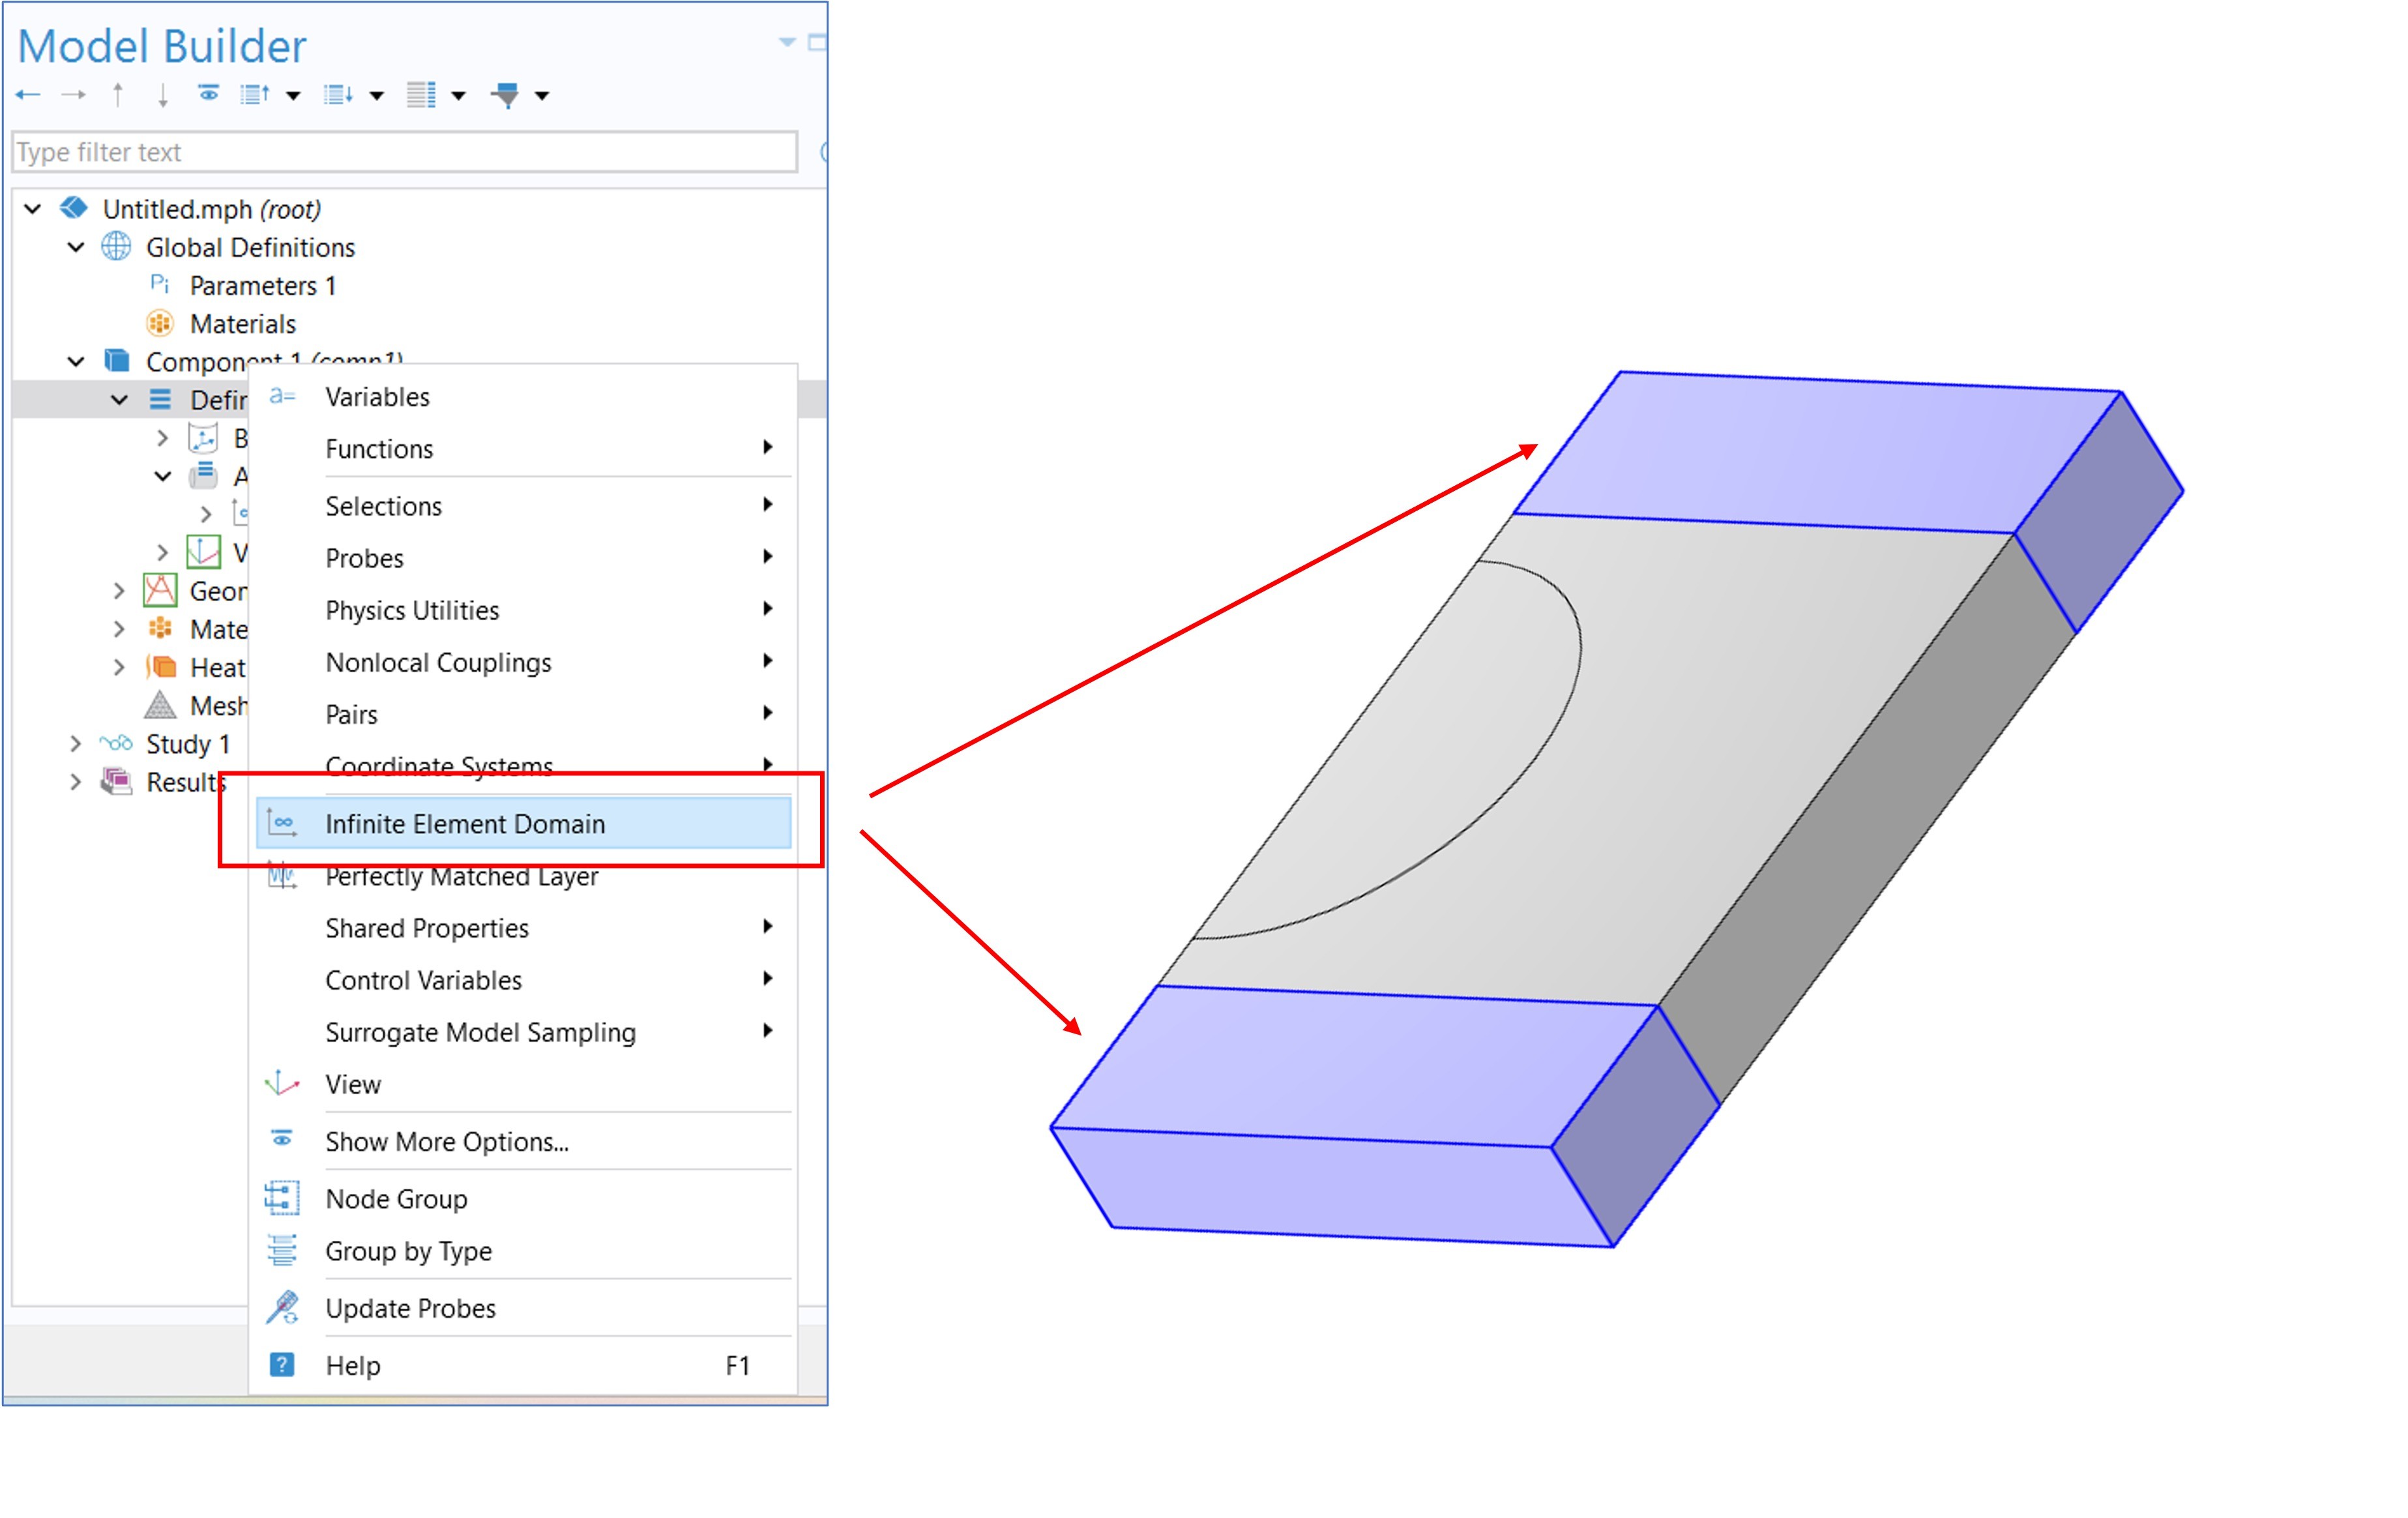
Task: Select Node Group from context menu
Action: 396,1199
